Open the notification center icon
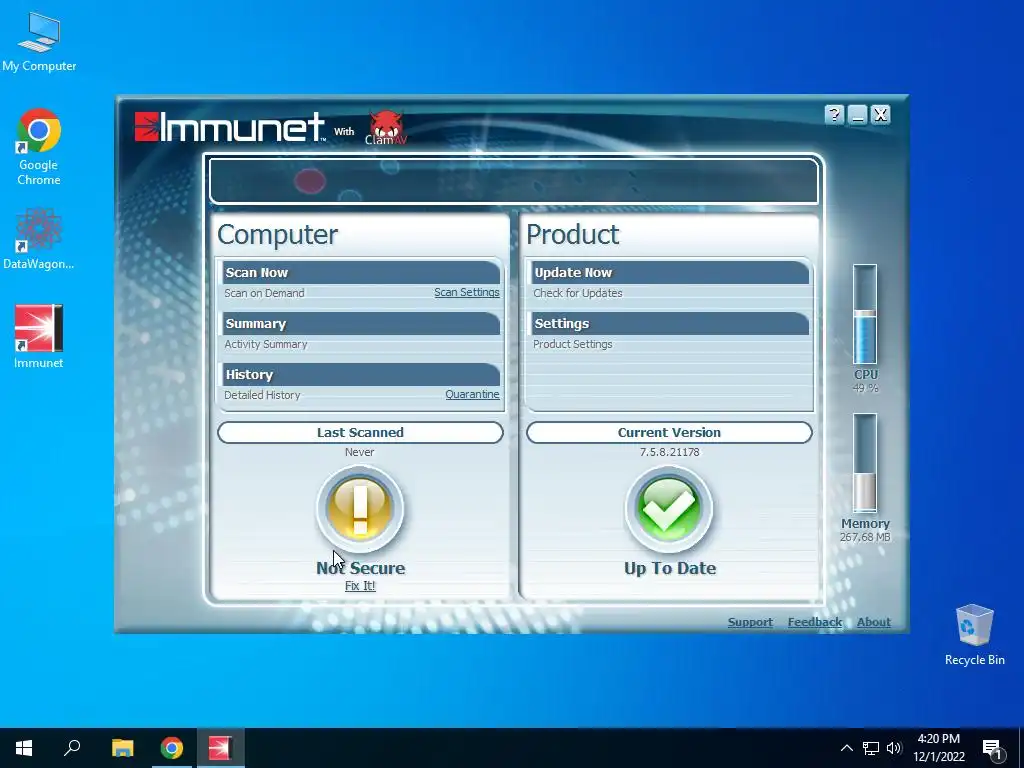The height and width of the screenshot is (768, 1024). (992, 750)
